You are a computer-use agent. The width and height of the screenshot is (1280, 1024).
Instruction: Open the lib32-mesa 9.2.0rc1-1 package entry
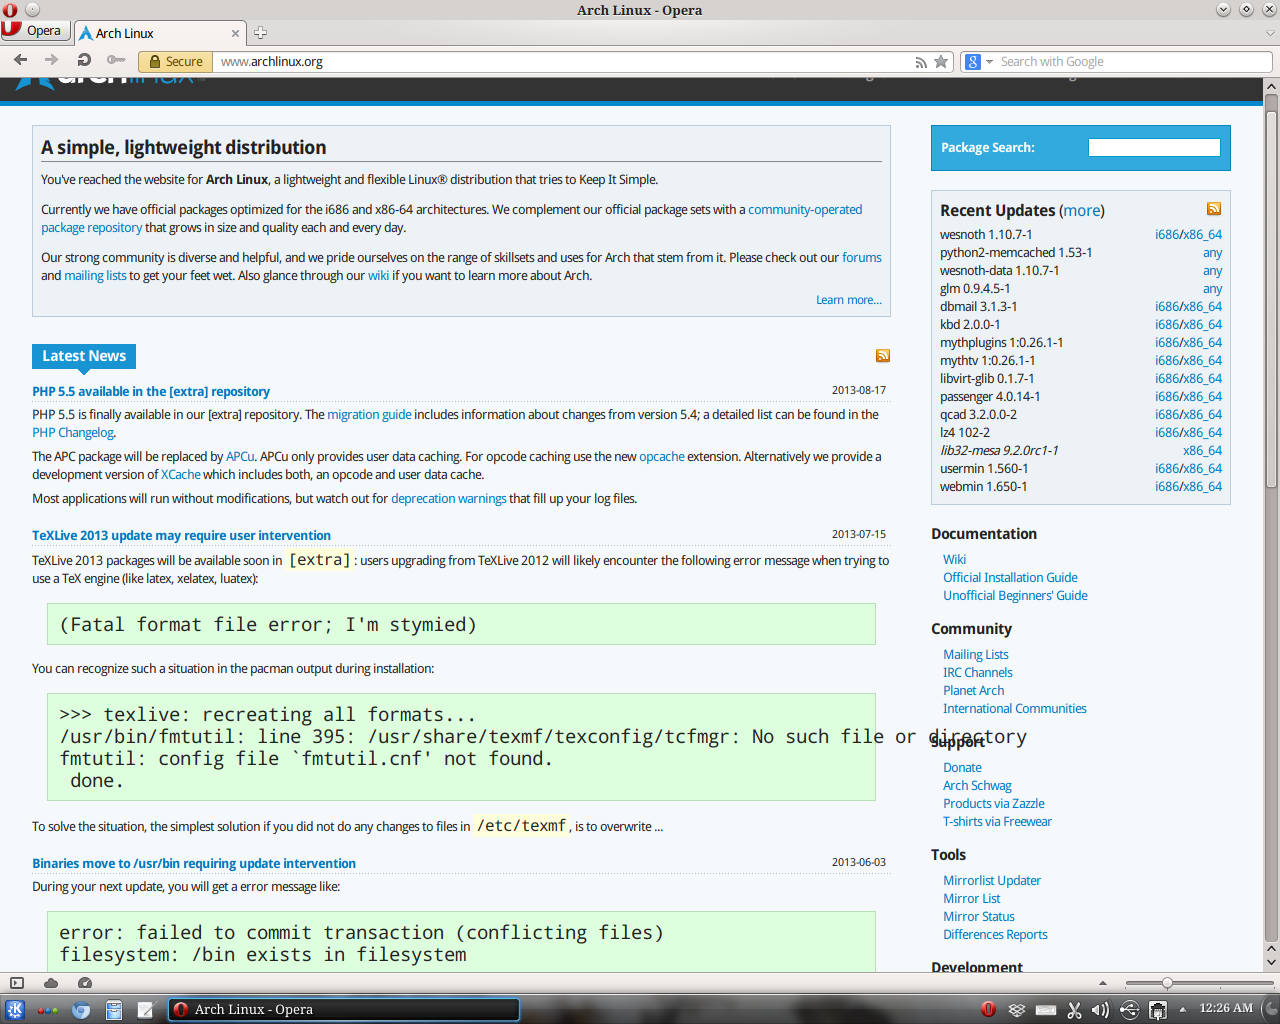(x=999, y=450)
